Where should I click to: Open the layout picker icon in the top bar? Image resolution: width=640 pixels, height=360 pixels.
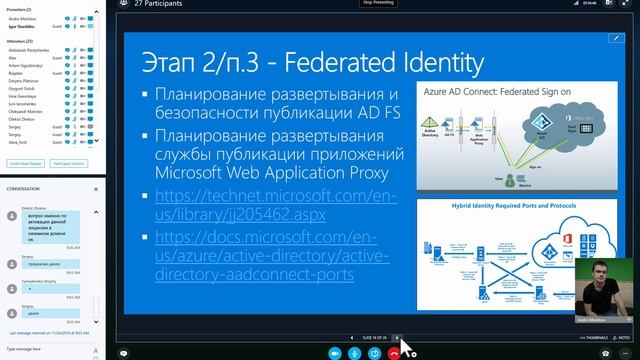[x=609, y=3]
